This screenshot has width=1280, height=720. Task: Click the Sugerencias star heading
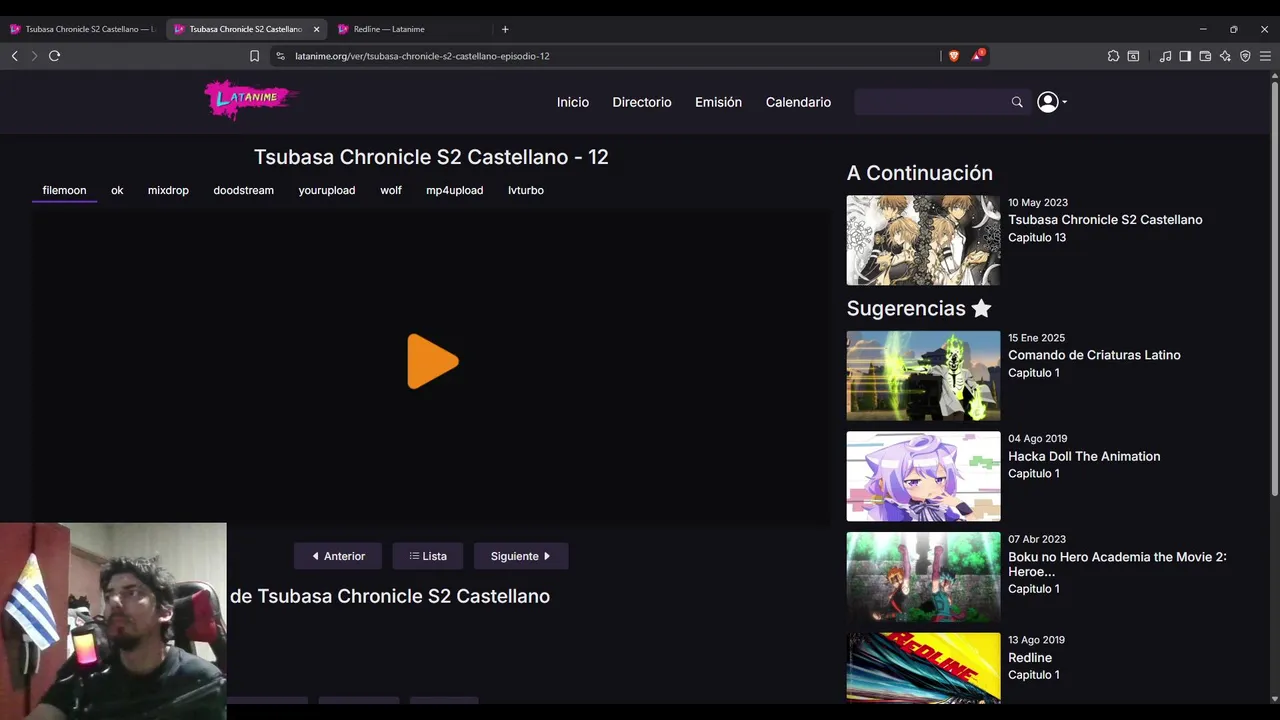point(919,308)
